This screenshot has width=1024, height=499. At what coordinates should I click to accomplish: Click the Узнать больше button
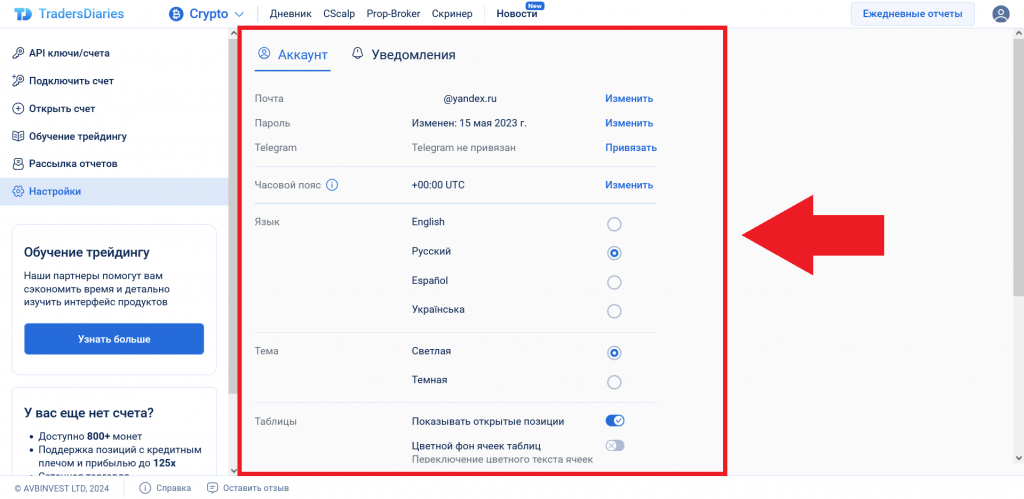[x=114, y=339]
